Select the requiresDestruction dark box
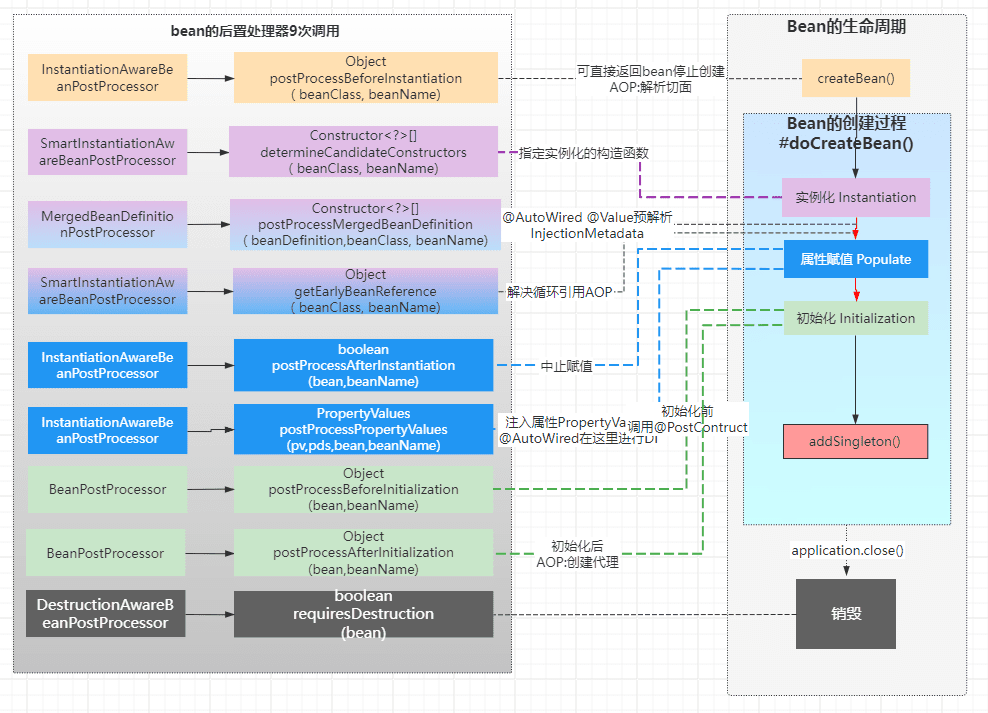This screenshot has width=988, height=713. (x=364, y=614)
